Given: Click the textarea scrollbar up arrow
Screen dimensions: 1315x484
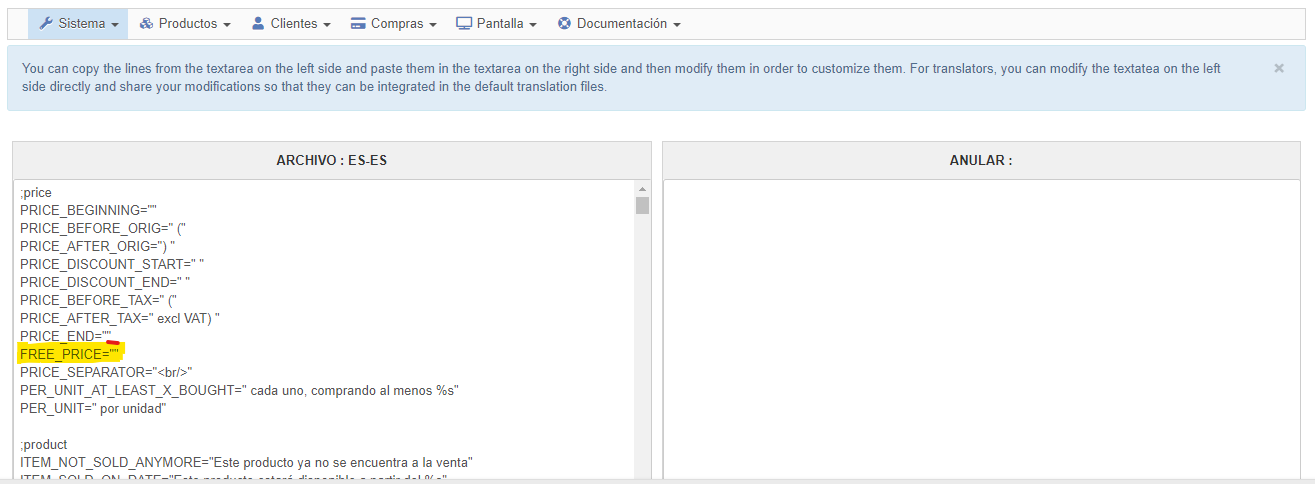Looking at the screenshot, I should [642, 189].
